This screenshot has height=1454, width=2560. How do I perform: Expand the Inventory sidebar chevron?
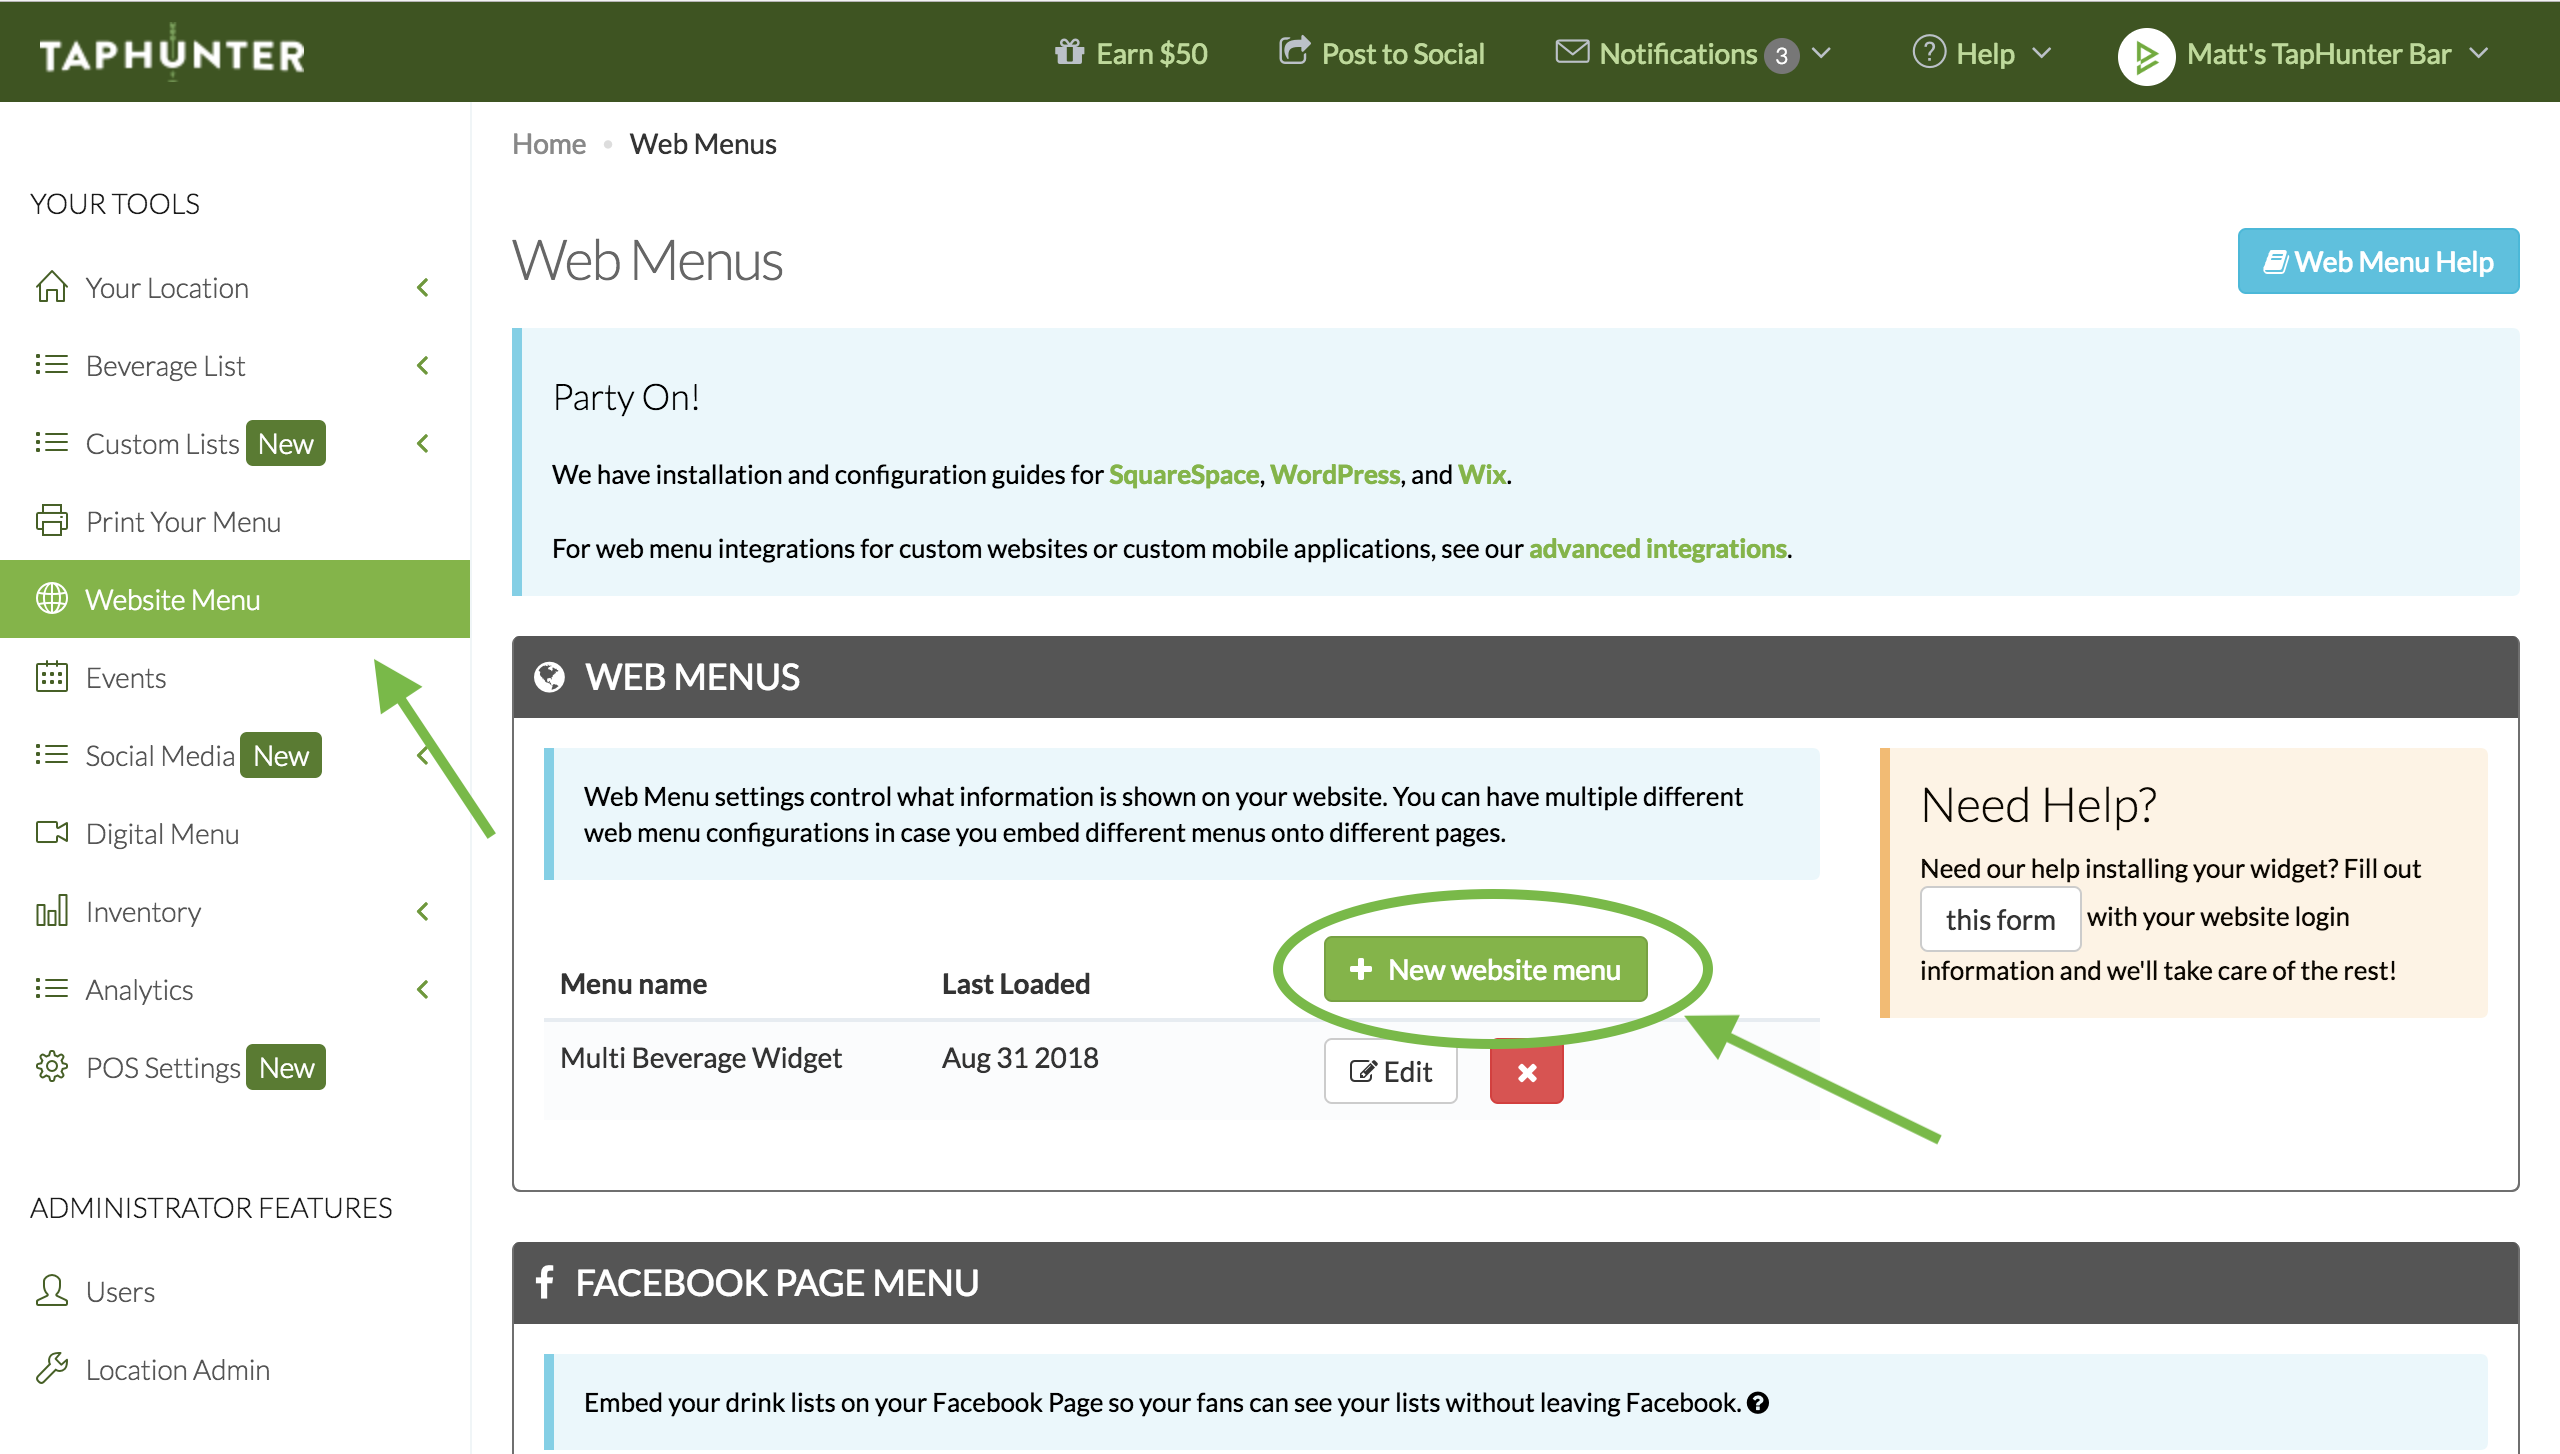coord(423,911)
